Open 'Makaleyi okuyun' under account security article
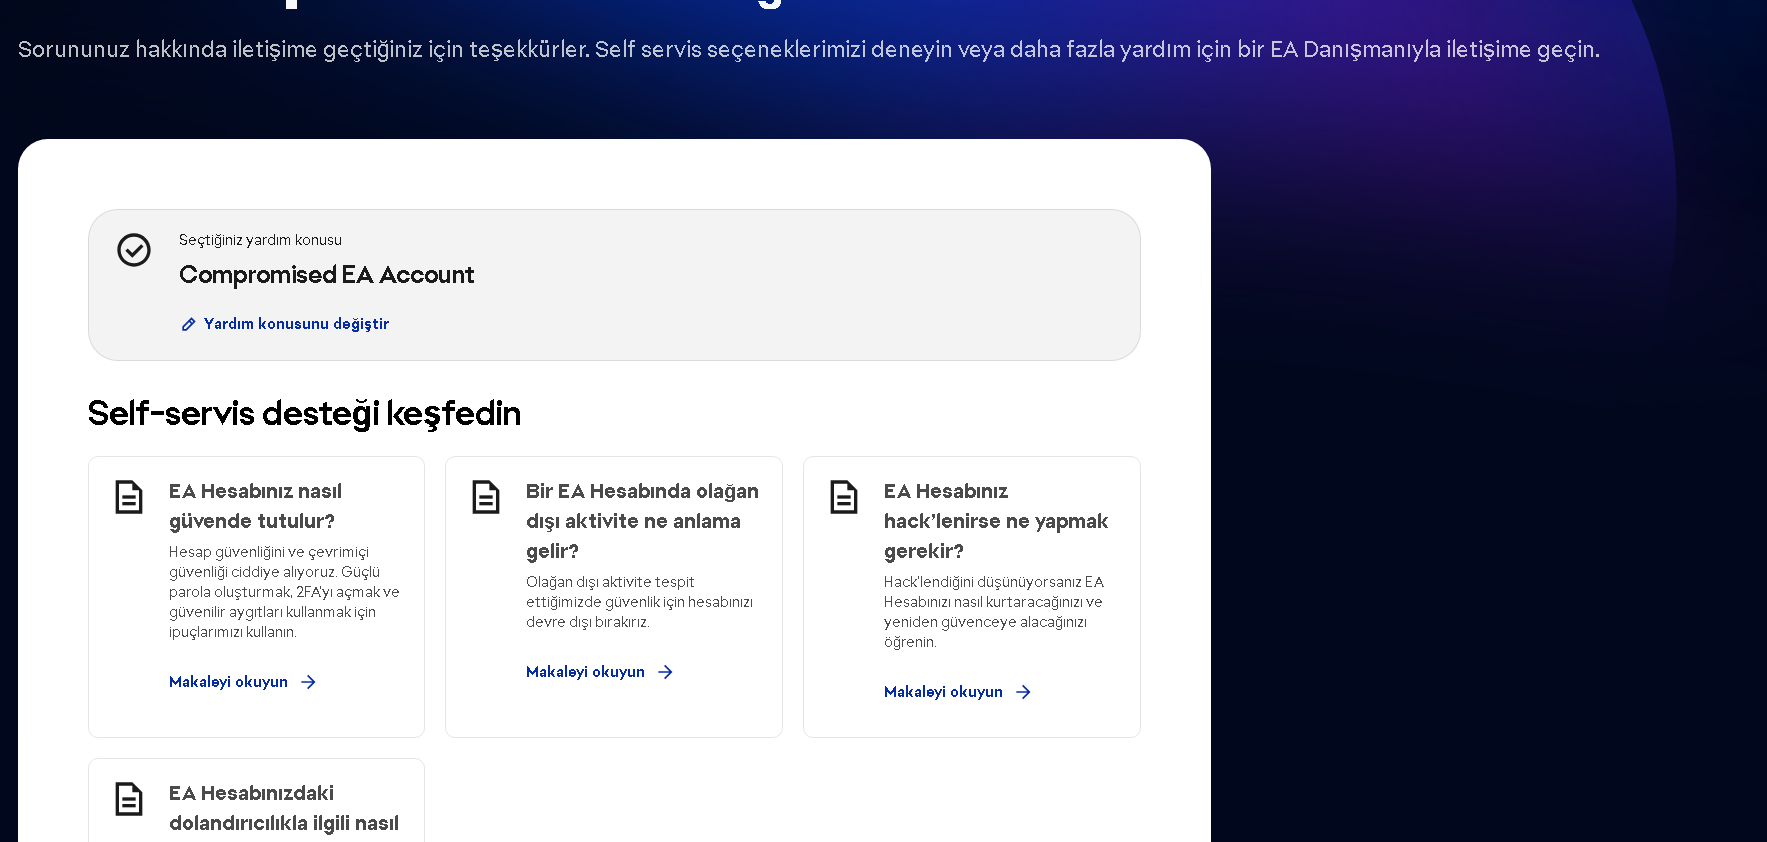 [228, 682]
